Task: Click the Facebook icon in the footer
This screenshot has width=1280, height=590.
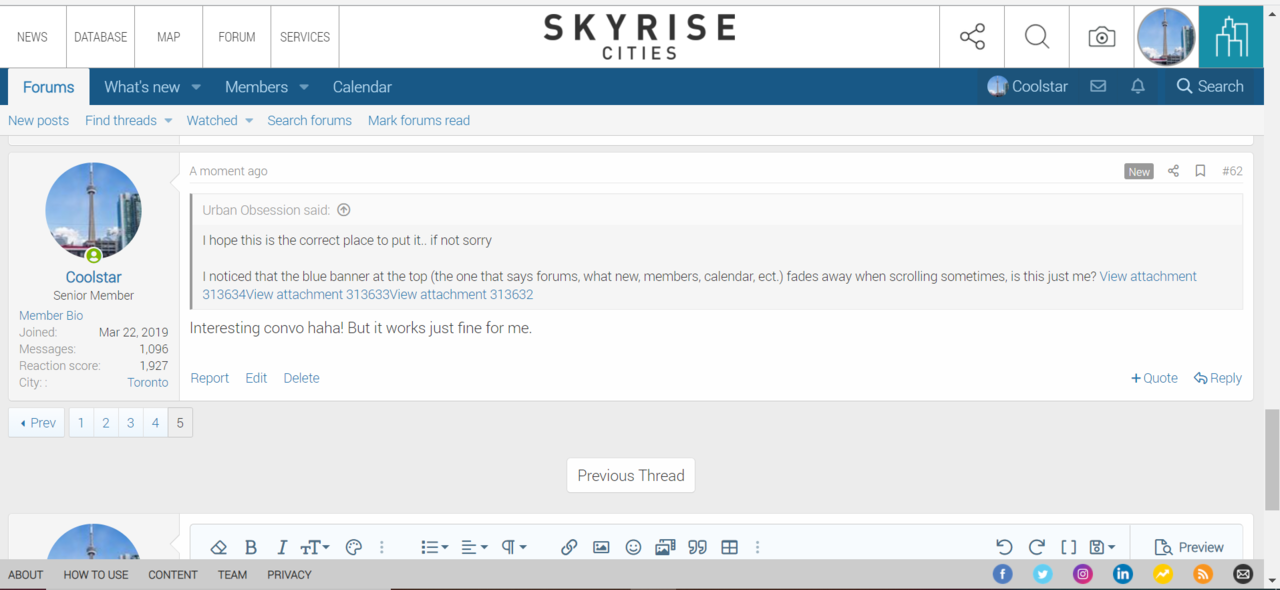Action: (x=1002, y=574)
